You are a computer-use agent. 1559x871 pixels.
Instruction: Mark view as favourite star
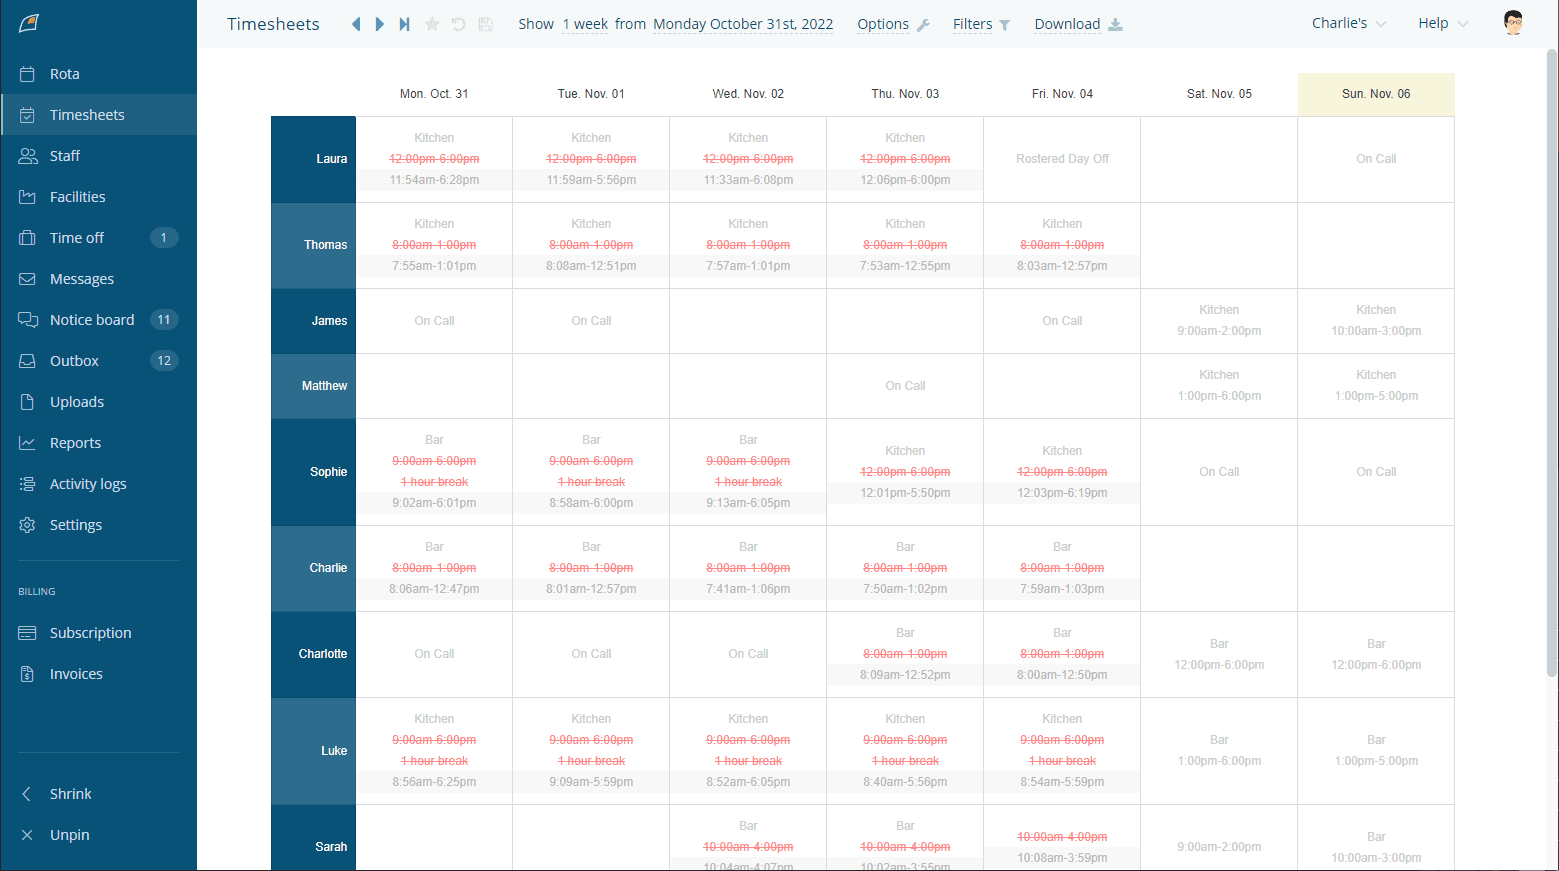(x=432, y=24)
